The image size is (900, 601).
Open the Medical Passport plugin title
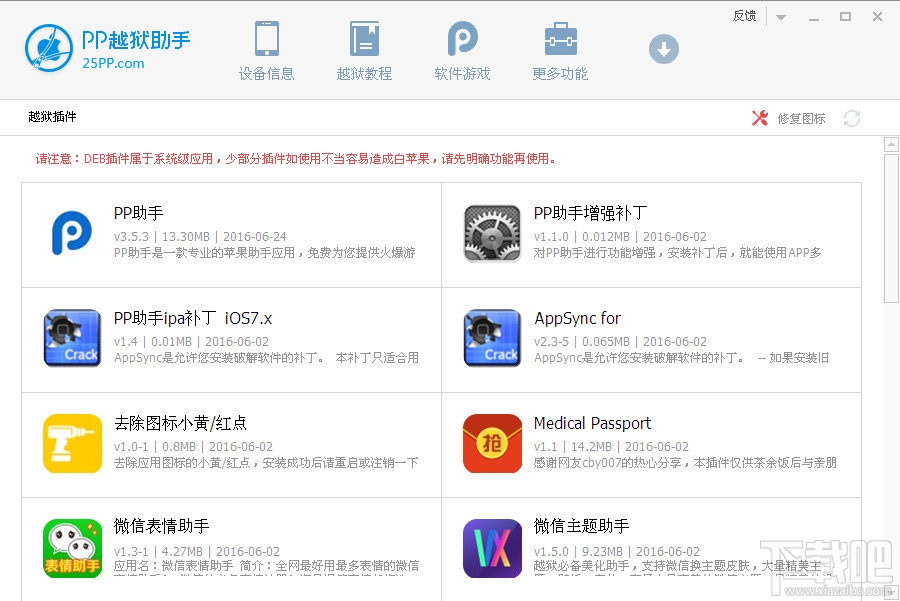click(x=592, y=423)
